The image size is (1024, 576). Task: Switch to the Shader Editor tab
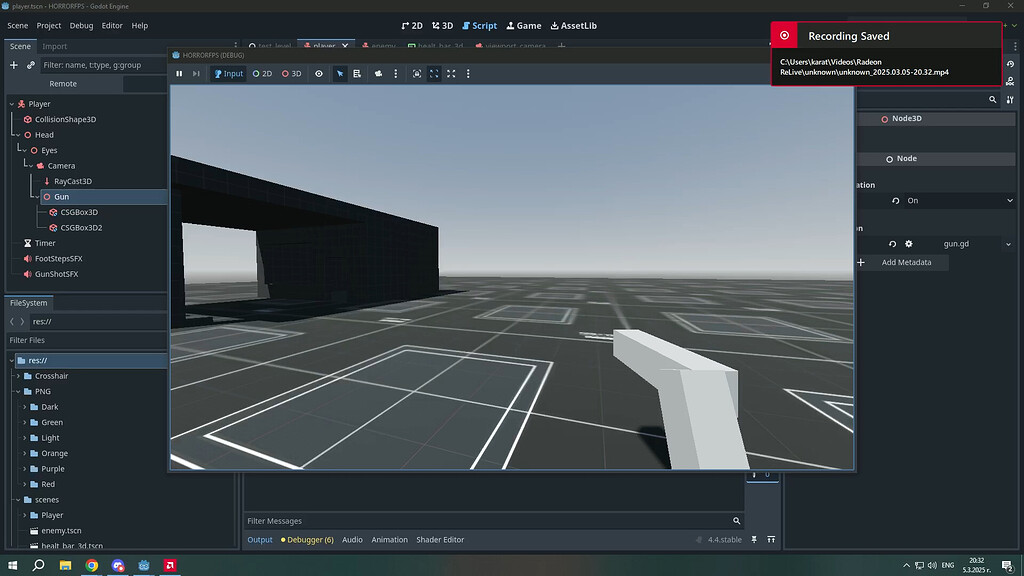[x=440, y=539]
